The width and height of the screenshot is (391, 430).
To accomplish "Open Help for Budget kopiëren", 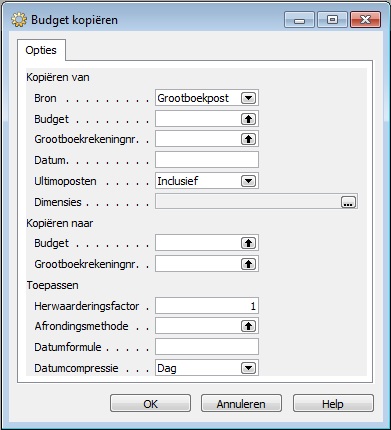I will (x=333, y=404).
